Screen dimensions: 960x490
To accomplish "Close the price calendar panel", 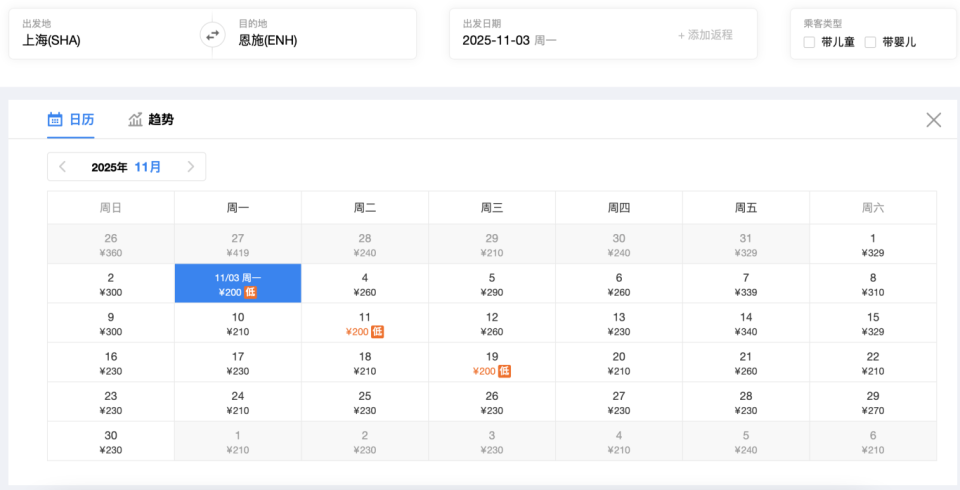I will 933,120.
